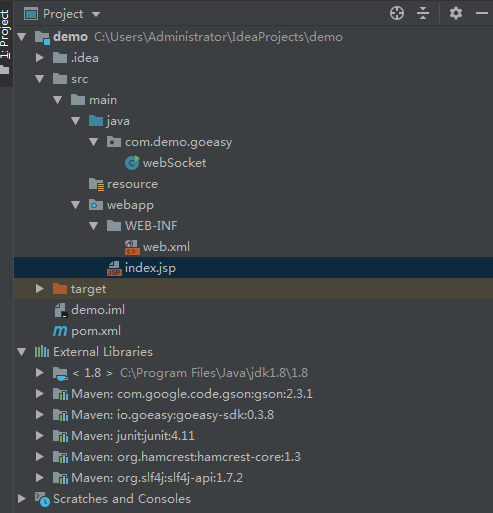Screen dimensions: 493x513
Task: Click the blue java source root icon
Action: click(96, 121)
